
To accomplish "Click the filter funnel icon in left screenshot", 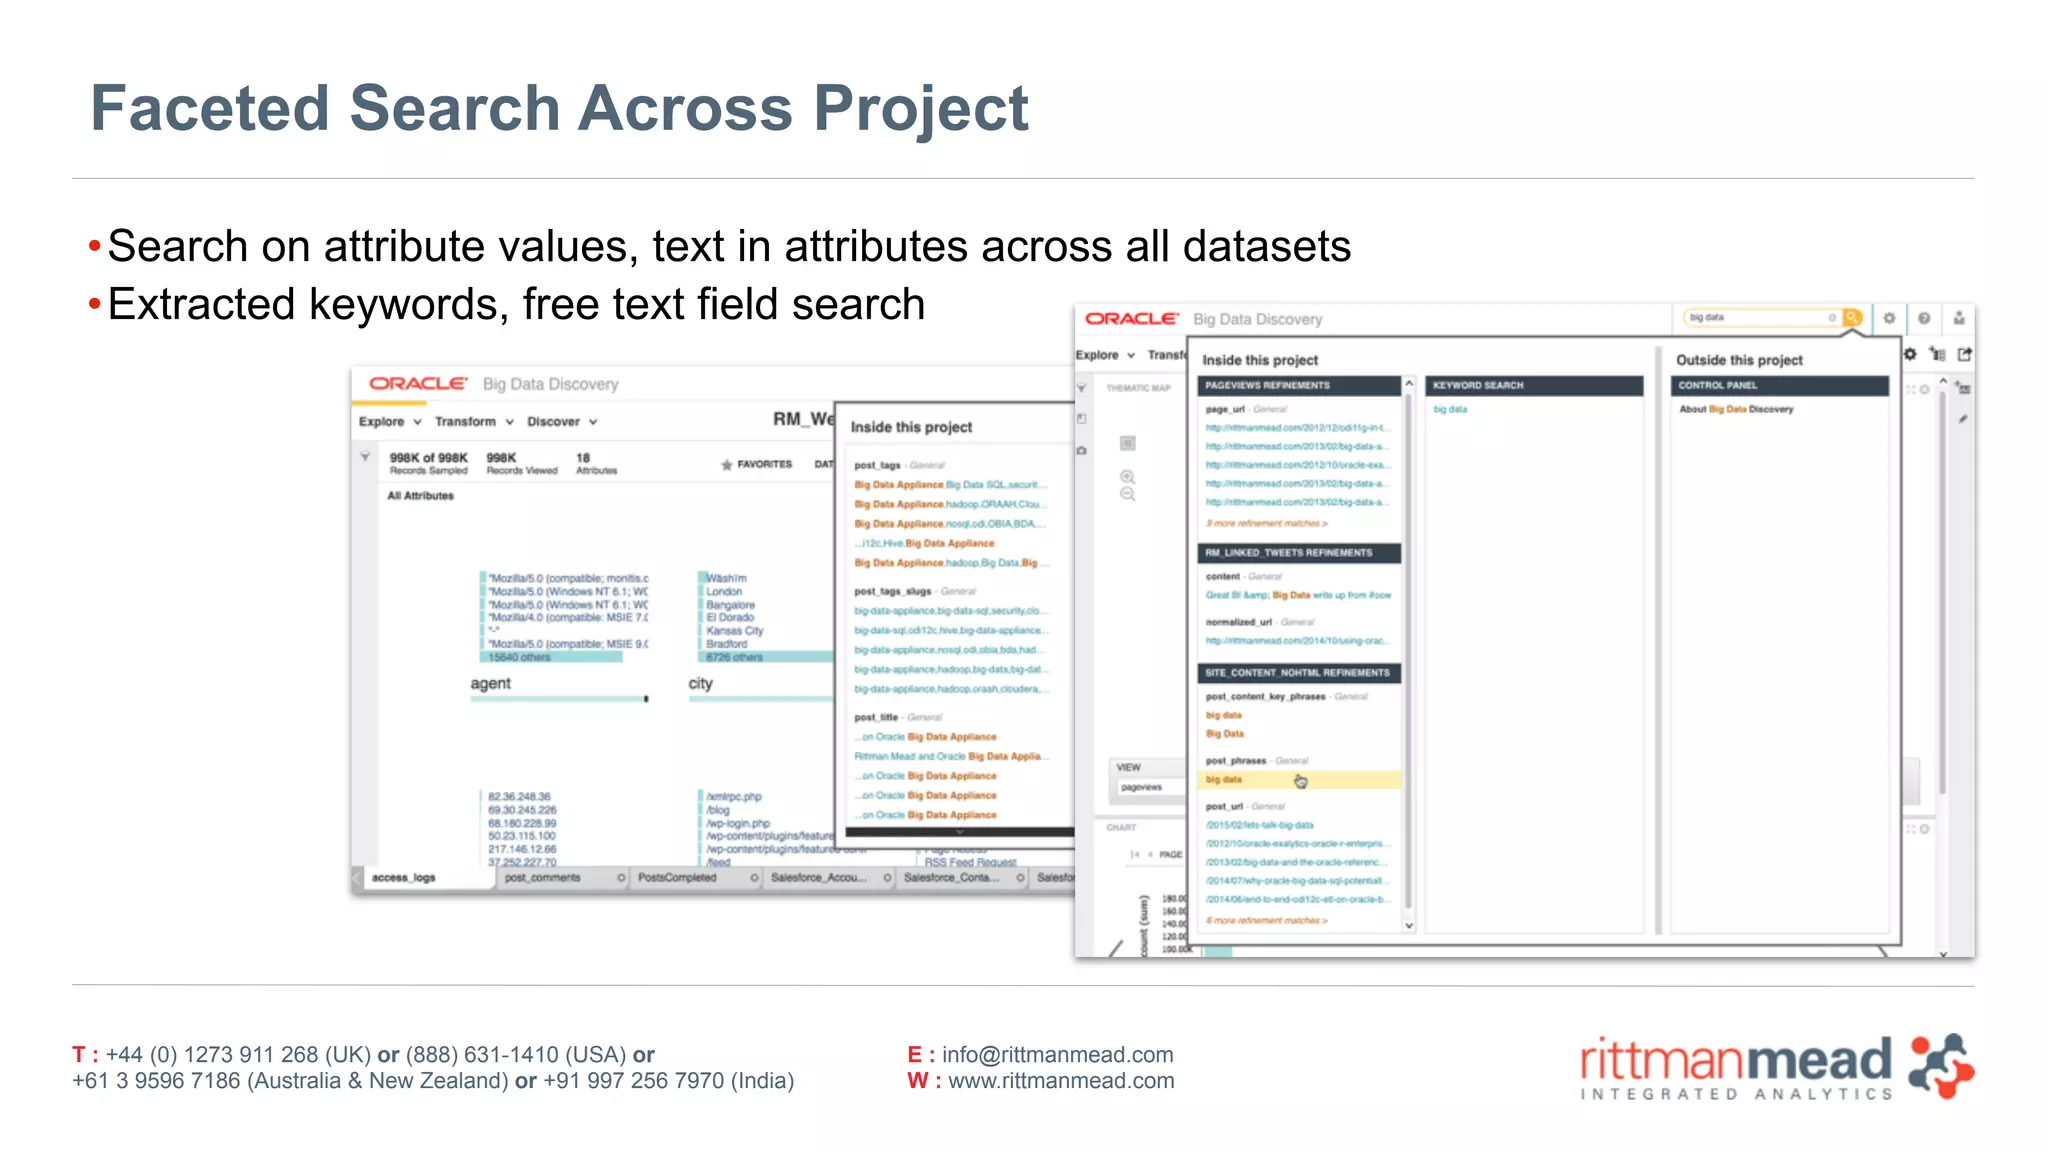I will pos(366,457).
